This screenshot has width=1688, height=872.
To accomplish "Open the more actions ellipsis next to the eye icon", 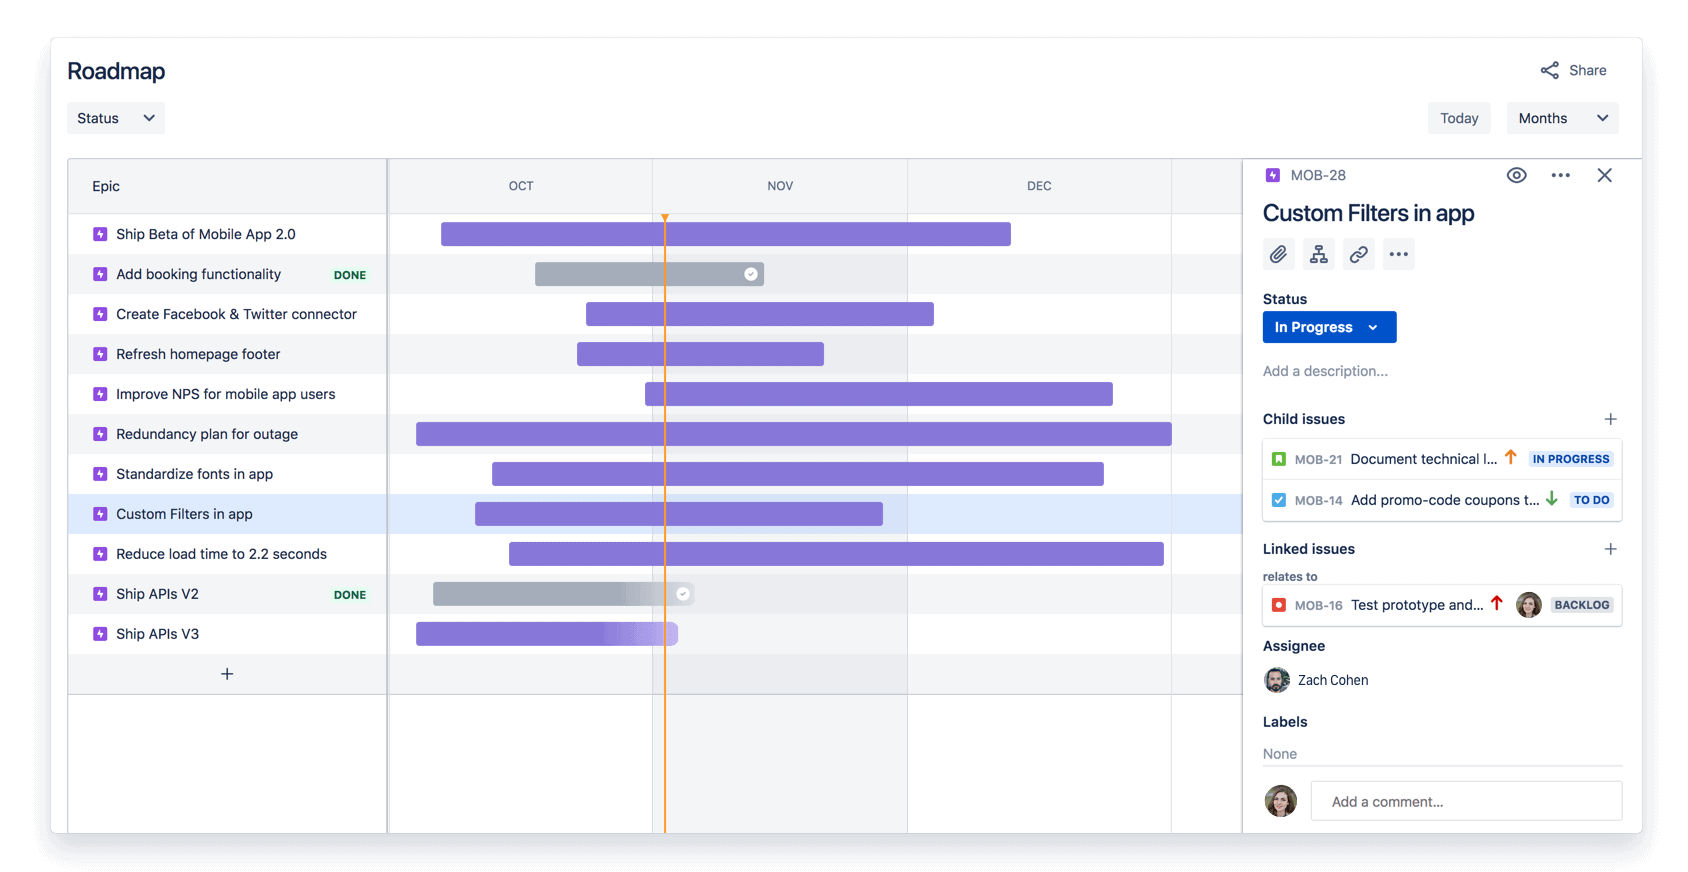I will 1560,175.
